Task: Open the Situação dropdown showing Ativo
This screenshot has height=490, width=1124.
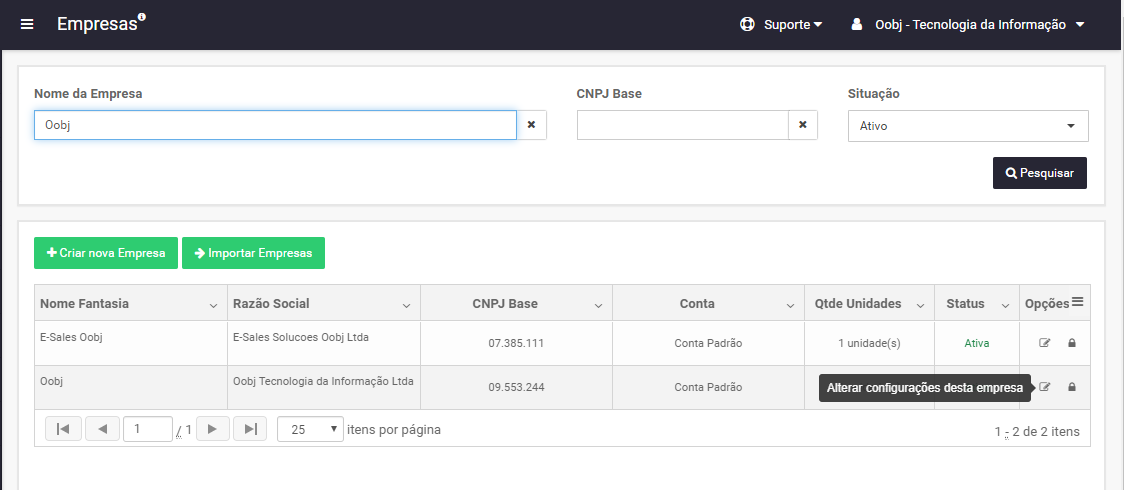Action: tap(968, 125)
